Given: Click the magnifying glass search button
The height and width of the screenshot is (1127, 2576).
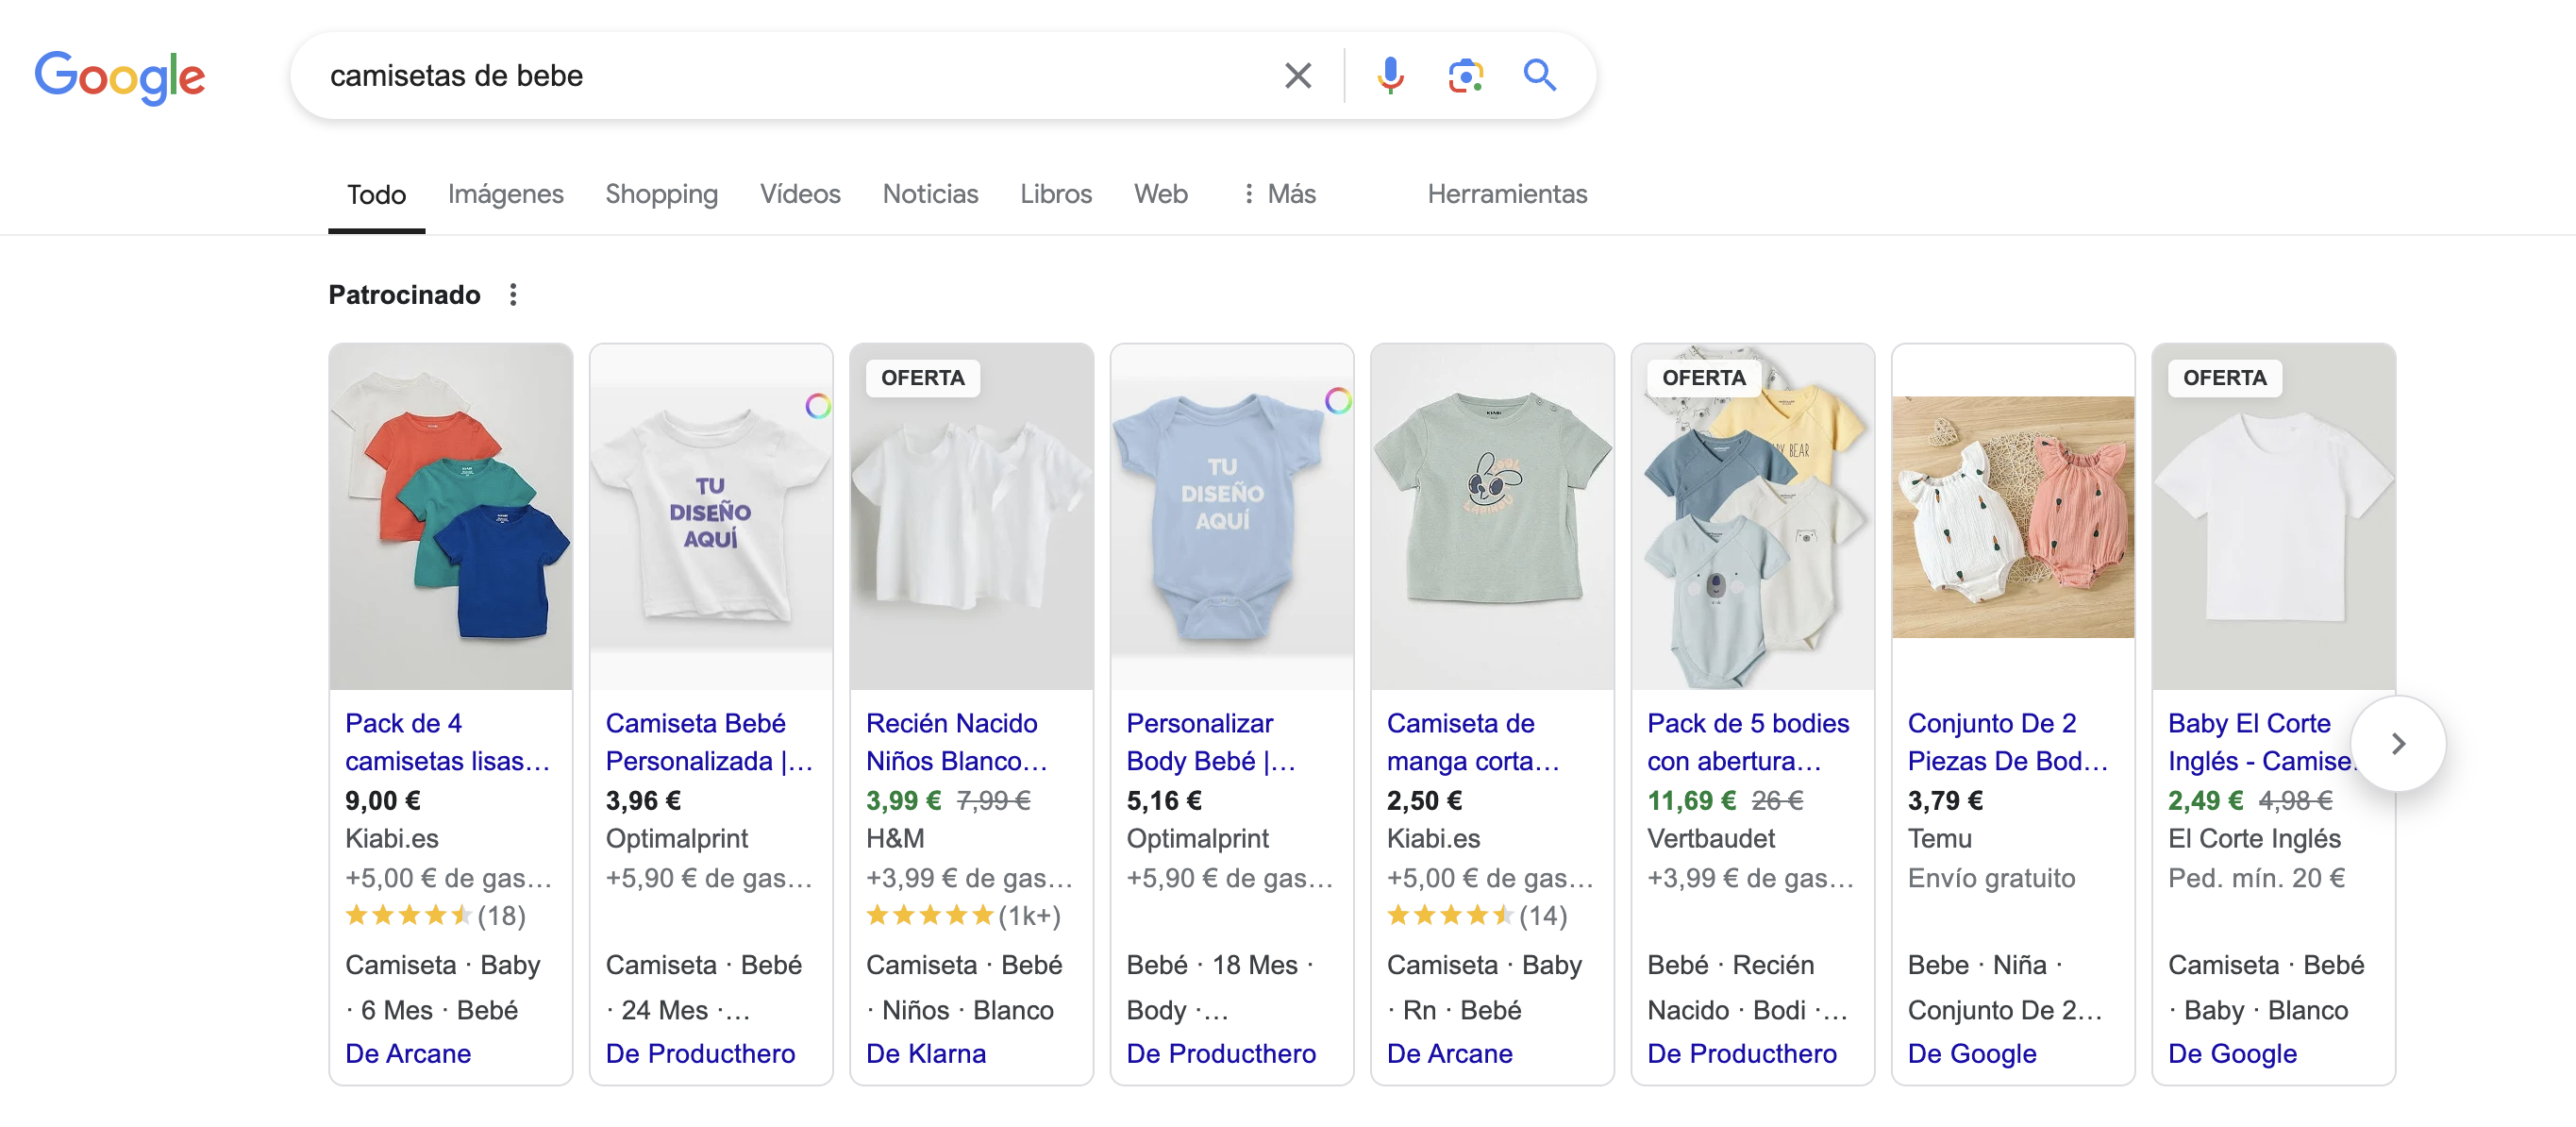Looking at the screenshot, I should 1539,75.
